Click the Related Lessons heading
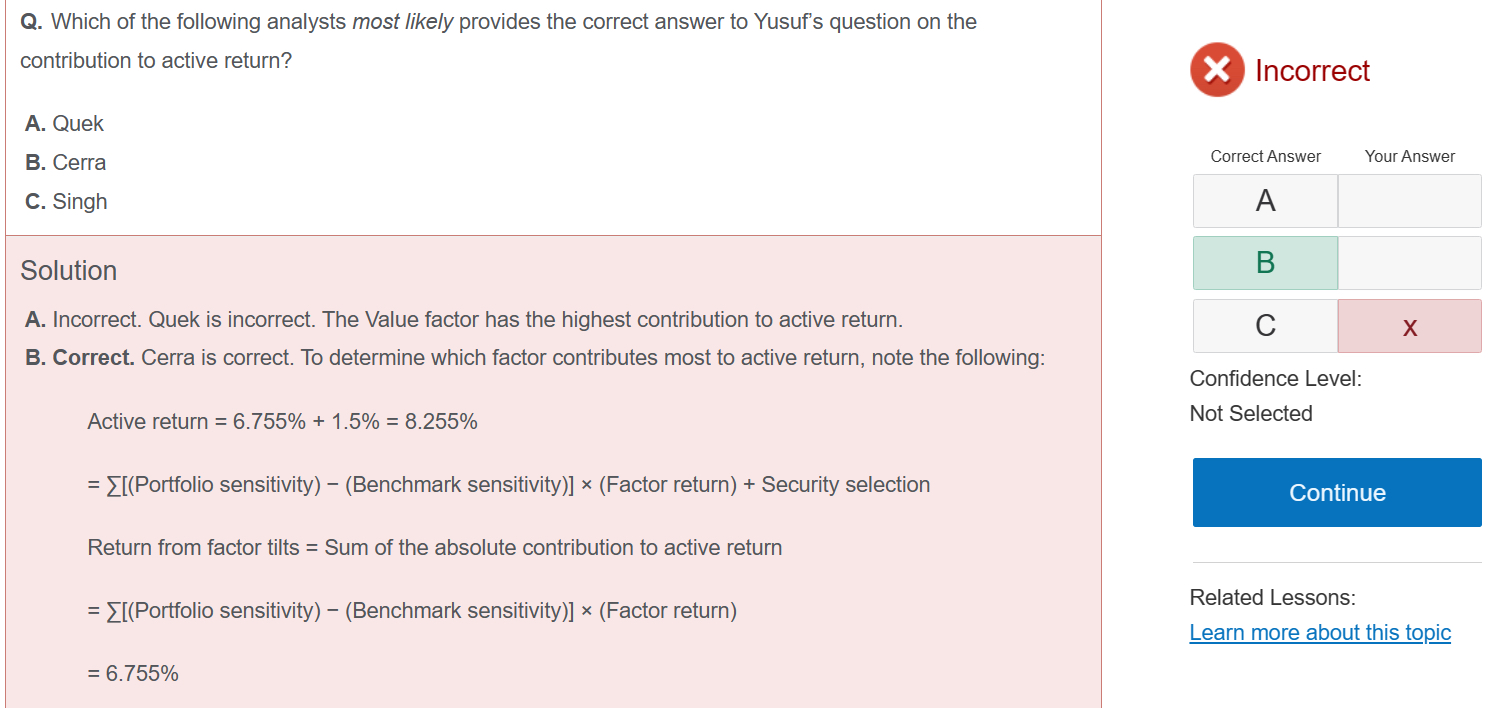 tap(1272, 598)
